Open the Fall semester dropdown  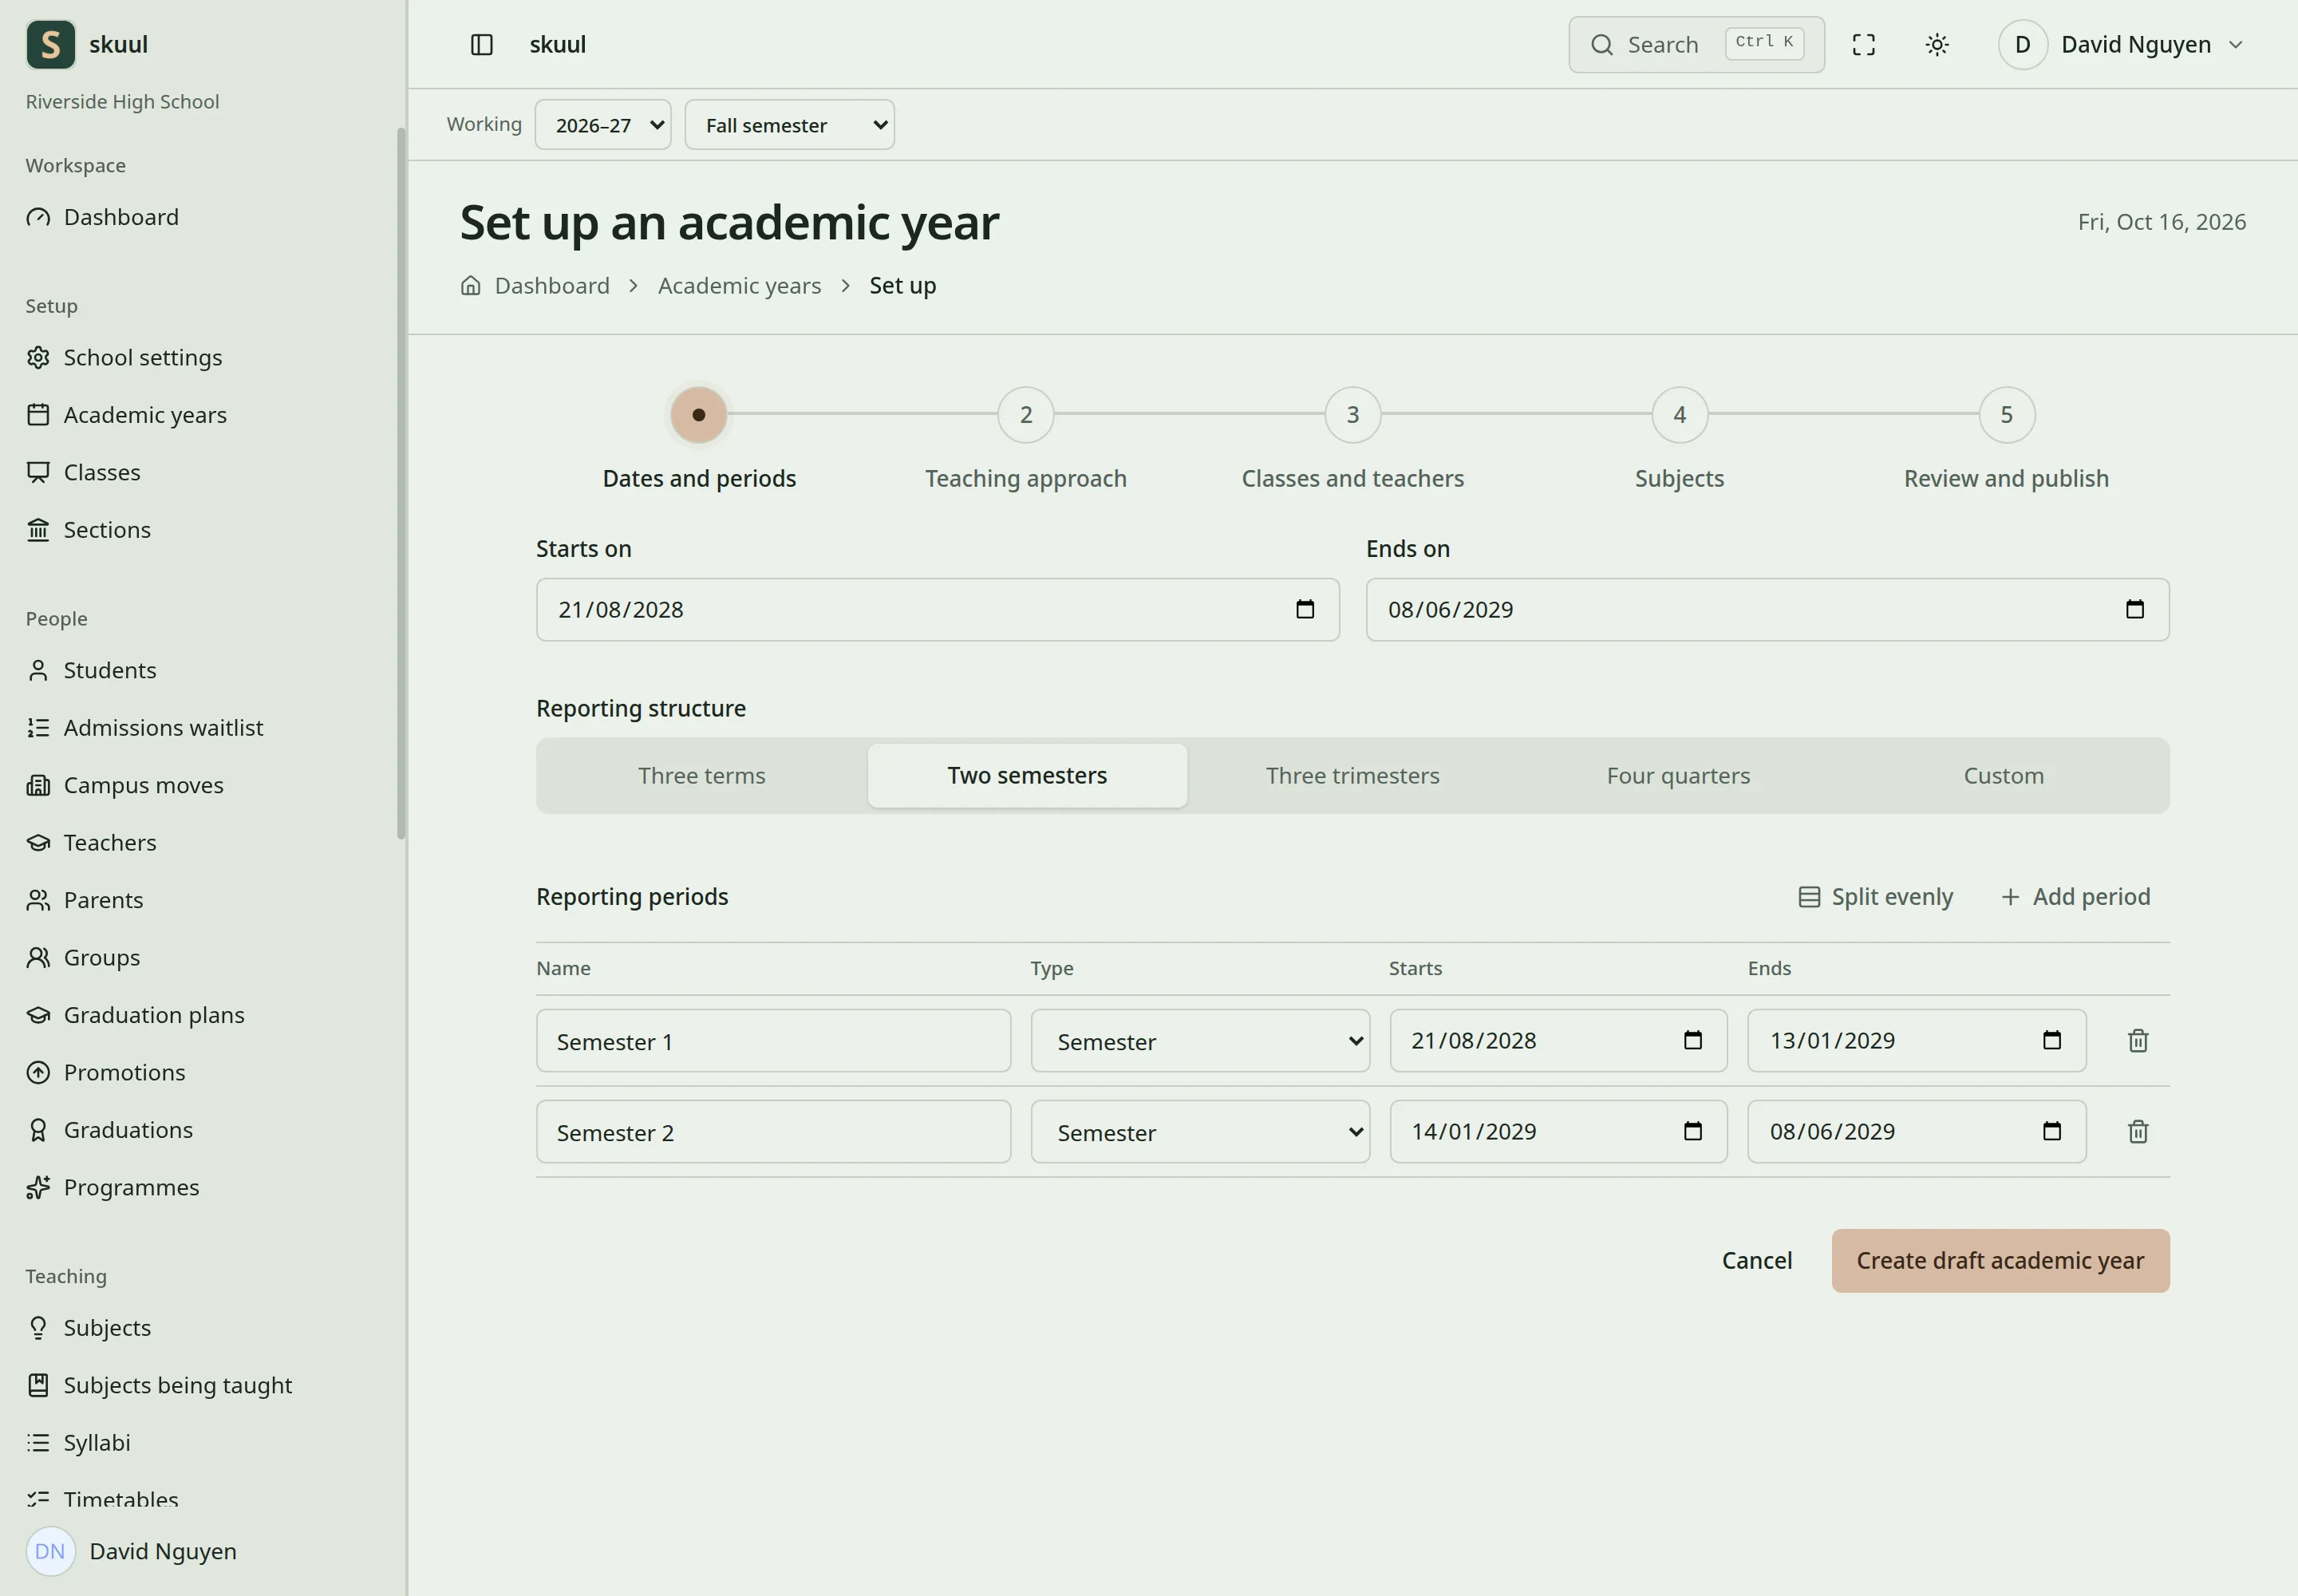(789, 125)
